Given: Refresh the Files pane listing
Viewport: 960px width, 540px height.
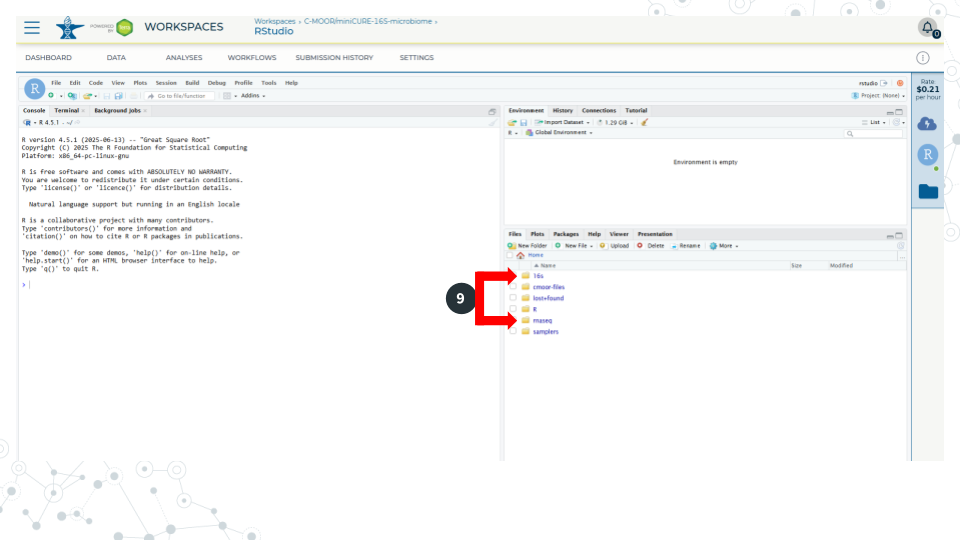Looking at the screenshot, I should (901, 246).
